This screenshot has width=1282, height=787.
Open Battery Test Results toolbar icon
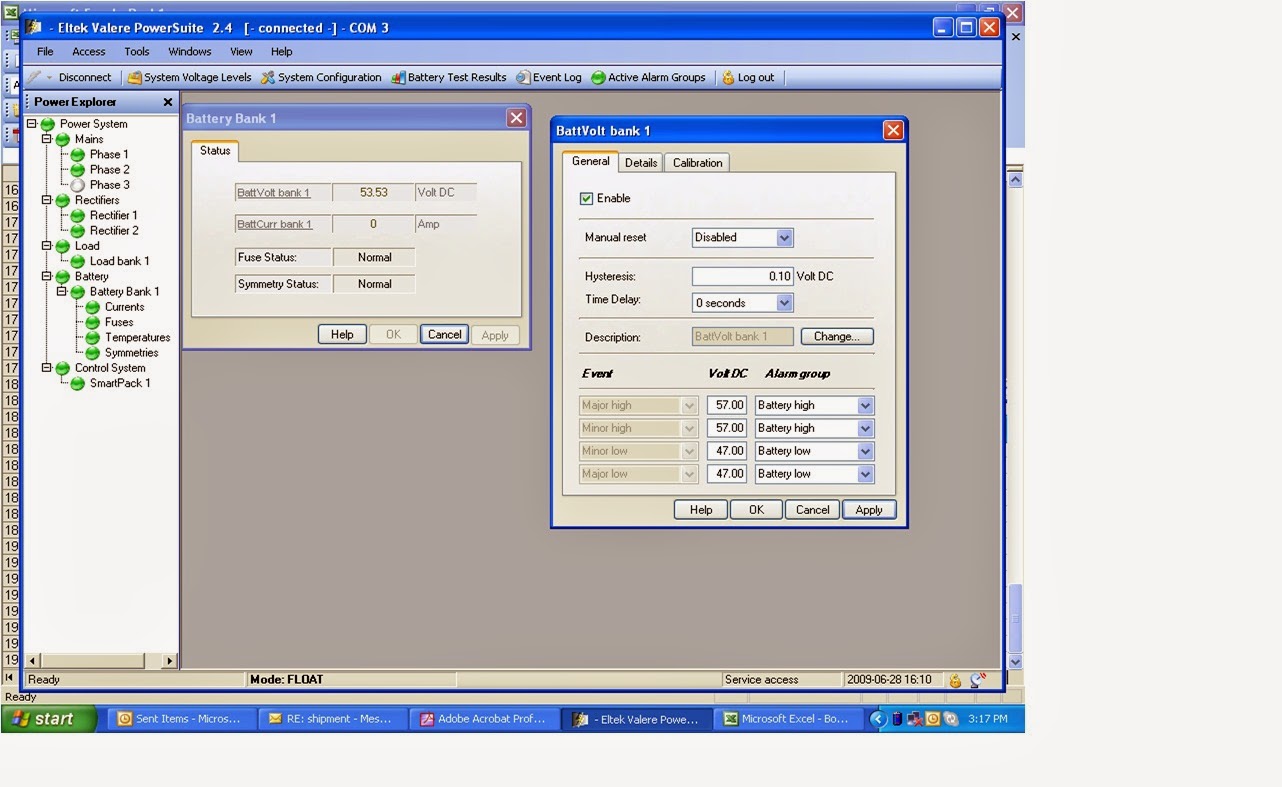tap(398, 78)
